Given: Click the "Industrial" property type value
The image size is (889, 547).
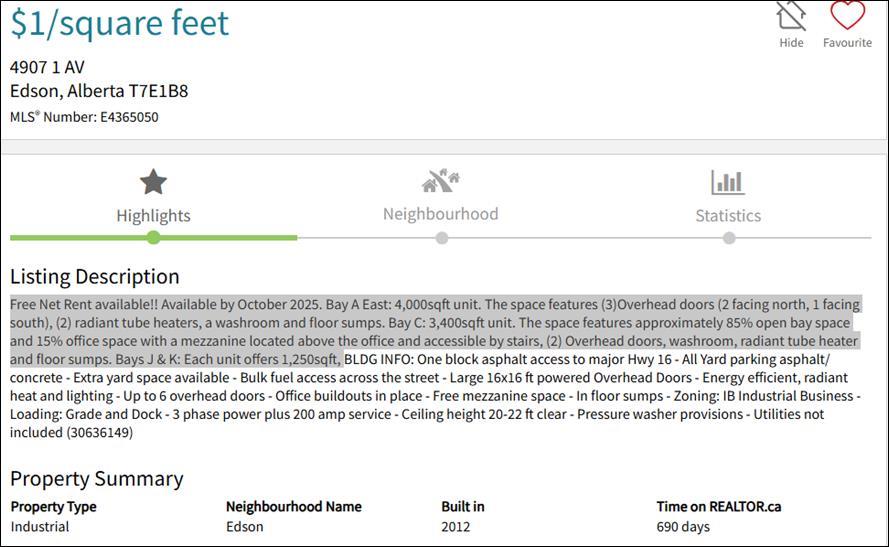Looking at the screenshot, I should click(x=40, y=526).
